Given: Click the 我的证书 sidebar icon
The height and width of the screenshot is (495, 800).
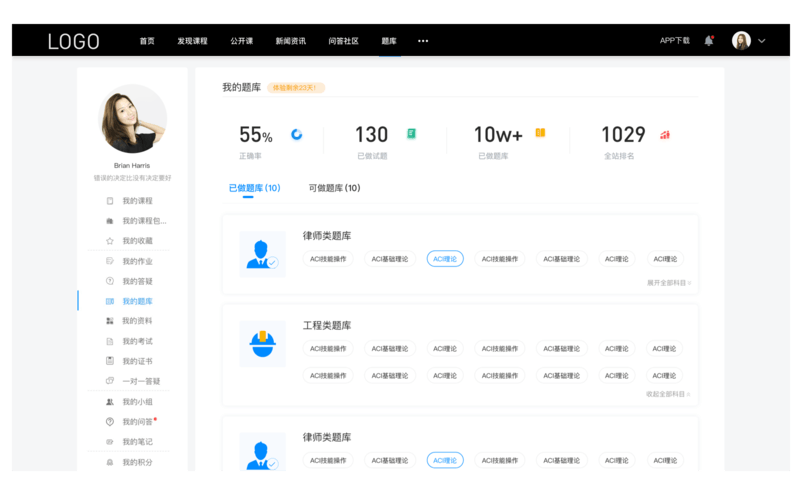Looking at the screenshot, I should (110, 361).
